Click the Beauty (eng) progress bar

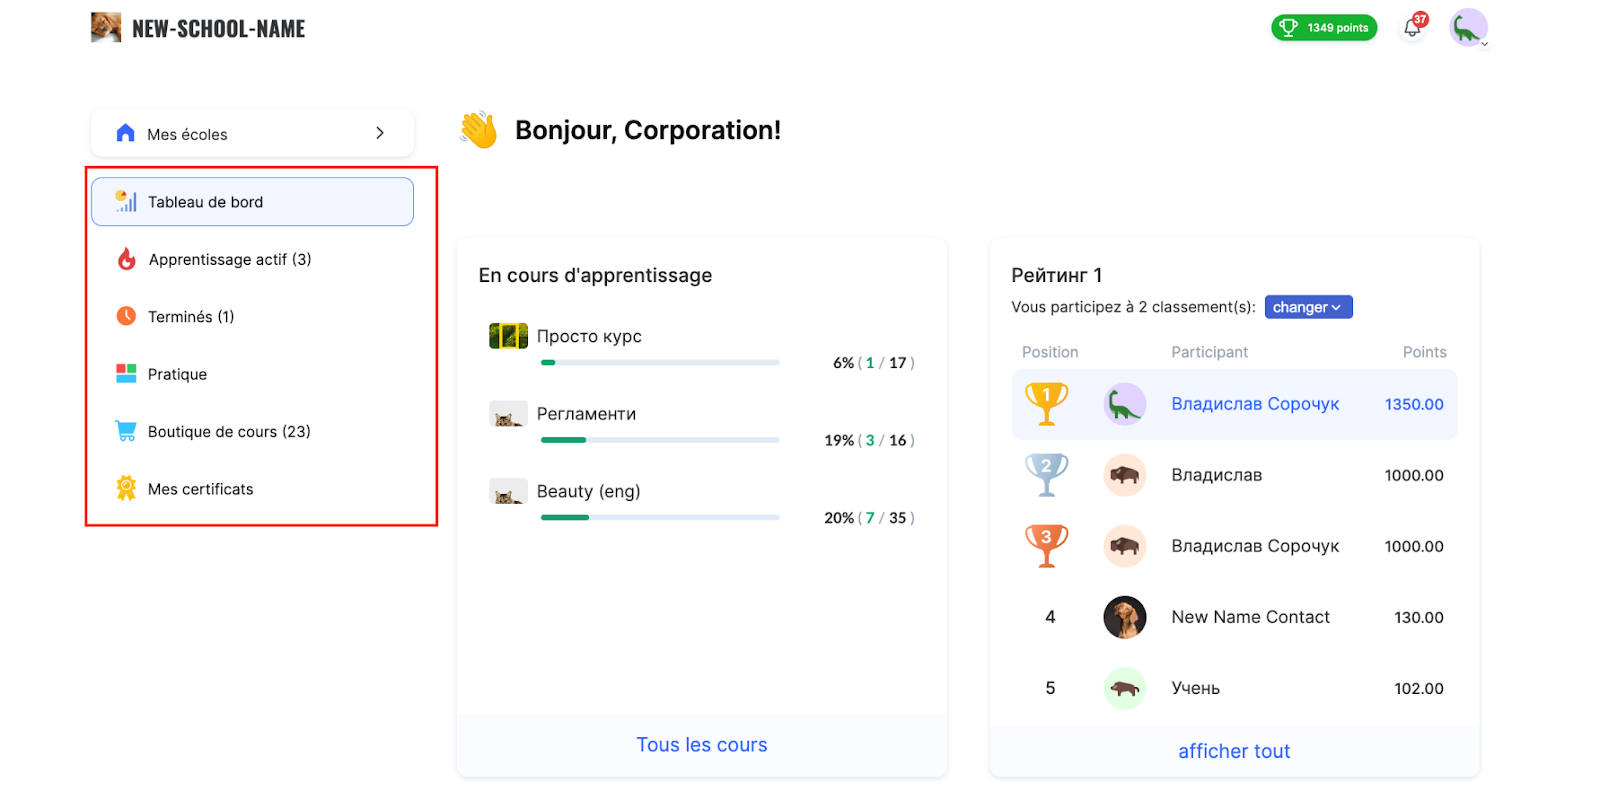pyautogui.click(x=660, y=518)
